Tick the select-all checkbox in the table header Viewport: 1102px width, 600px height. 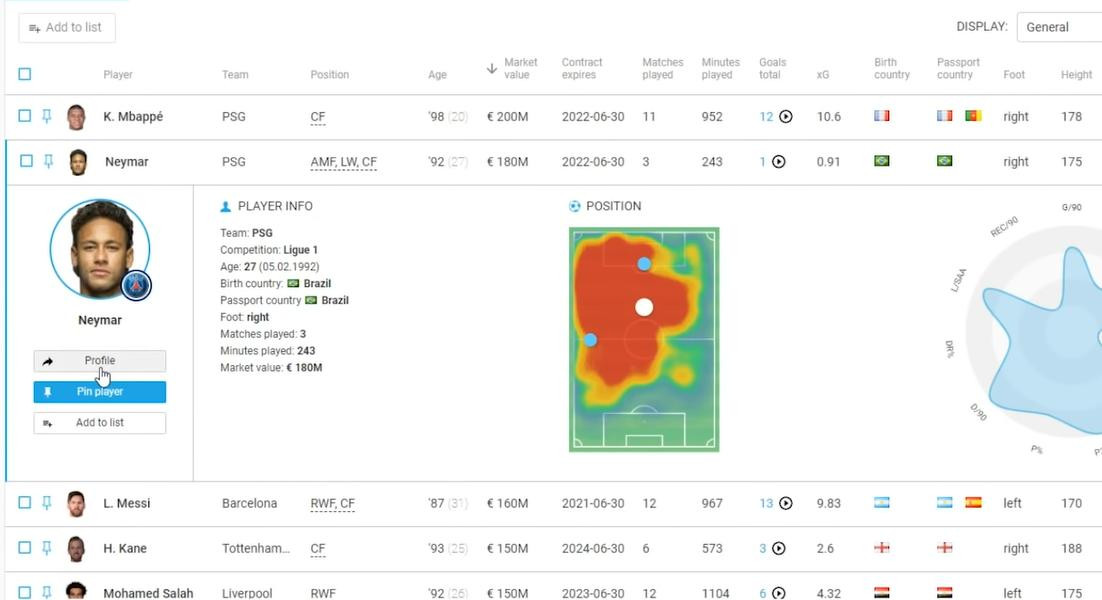pyautogui.click(x=25, y=74)
